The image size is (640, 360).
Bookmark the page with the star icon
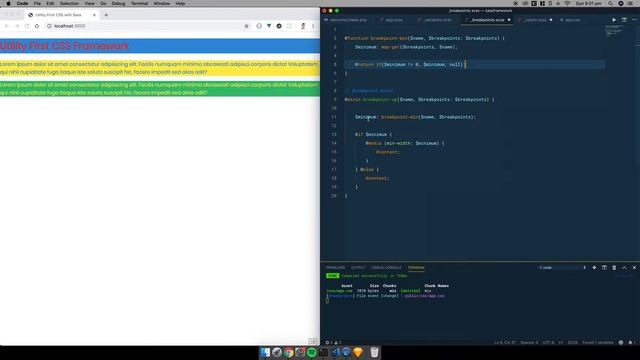click(247, 26)
